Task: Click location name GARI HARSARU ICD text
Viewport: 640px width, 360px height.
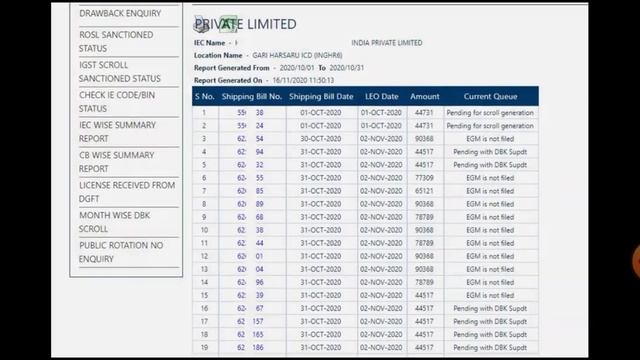Action: click(x=297, y=55)
